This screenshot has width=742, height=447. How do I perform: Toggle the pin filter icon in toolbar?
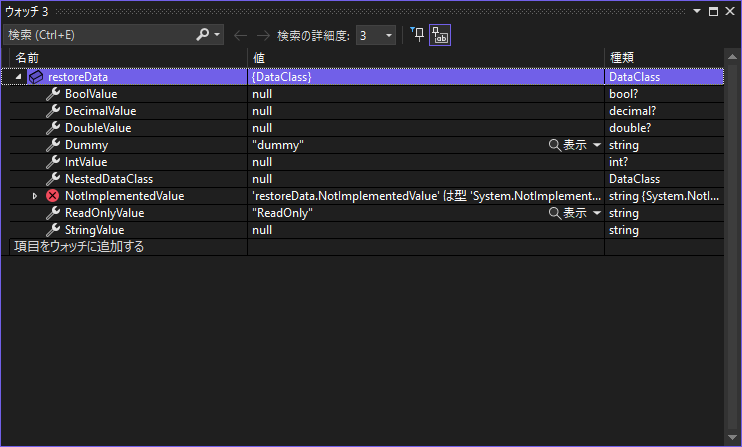[x=417, y=35]
